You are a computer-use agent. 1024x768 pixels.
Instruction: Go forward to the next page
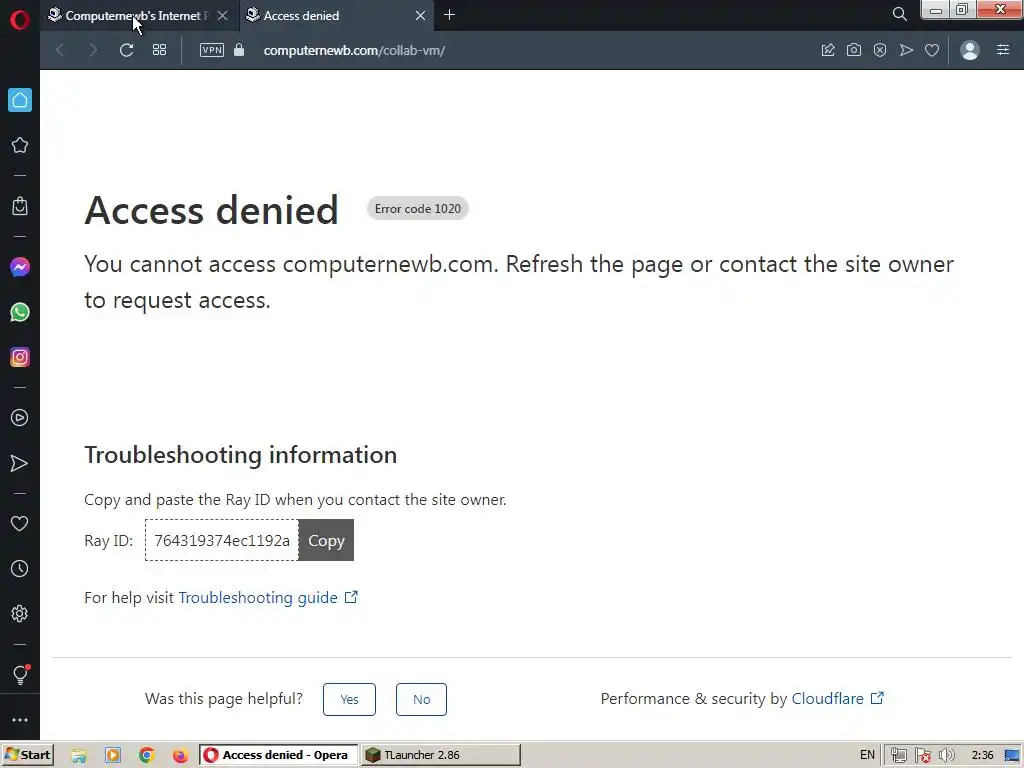tap(93, 50)
